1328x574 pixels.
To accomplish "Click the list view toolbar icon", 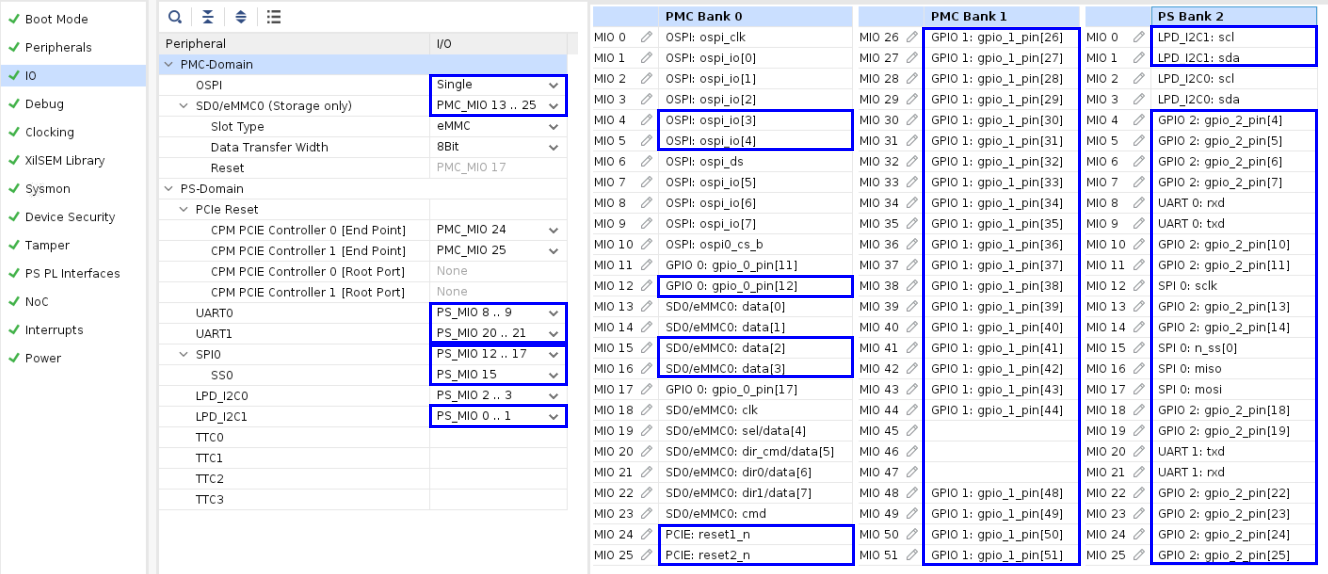I will pos(273,16).
